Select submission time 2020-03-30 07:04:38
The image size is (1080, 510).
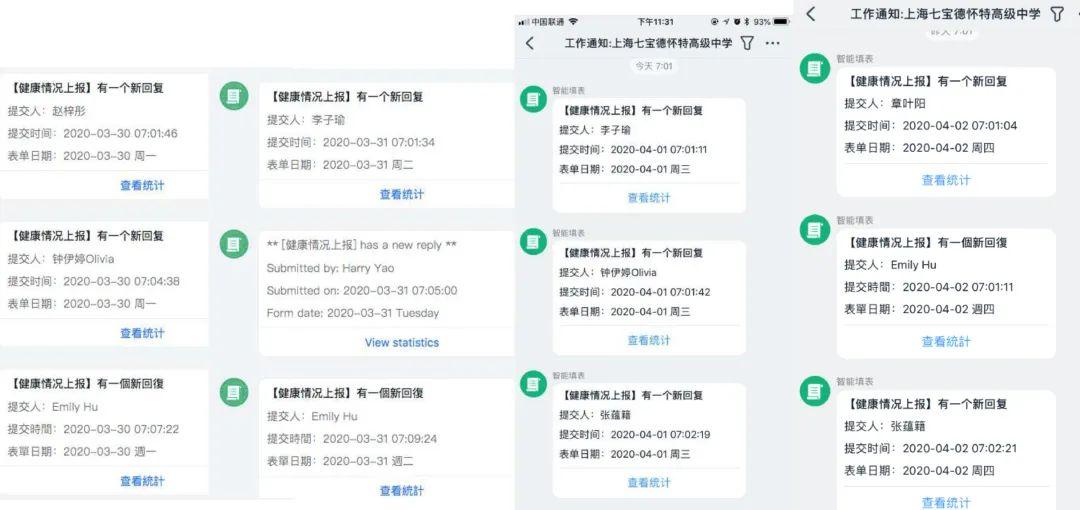point(121,281)
